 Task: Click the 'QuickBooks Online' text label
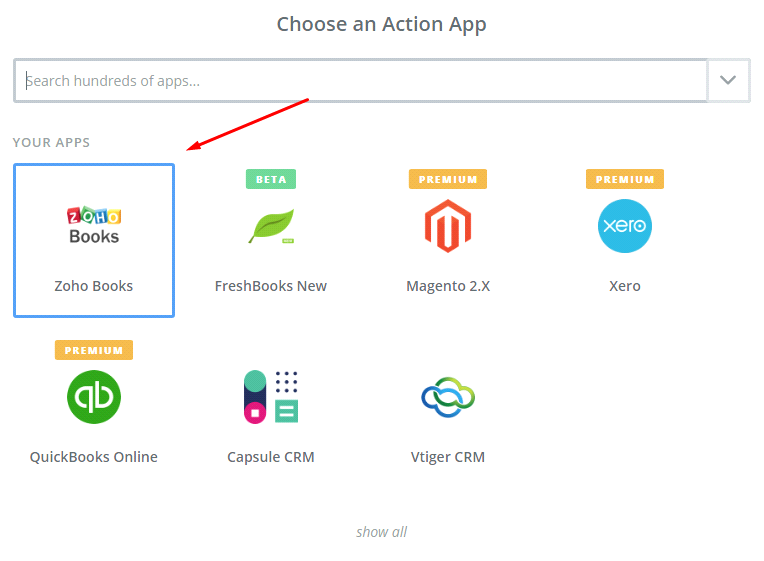[94, 457]
